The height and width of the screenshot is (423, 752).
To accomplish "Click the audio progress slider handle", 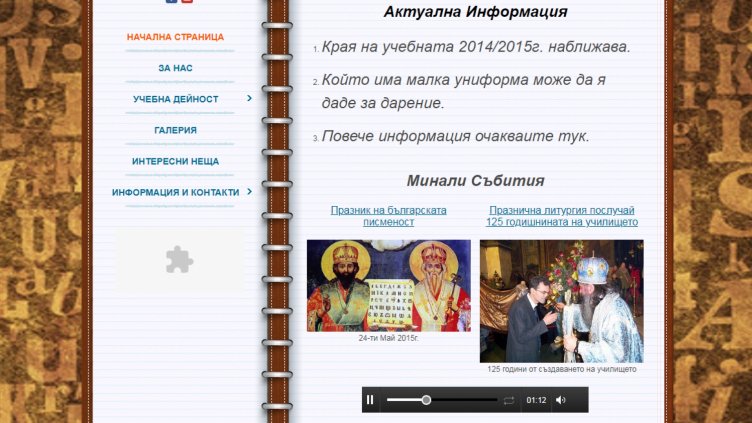I will click(426, 400).
